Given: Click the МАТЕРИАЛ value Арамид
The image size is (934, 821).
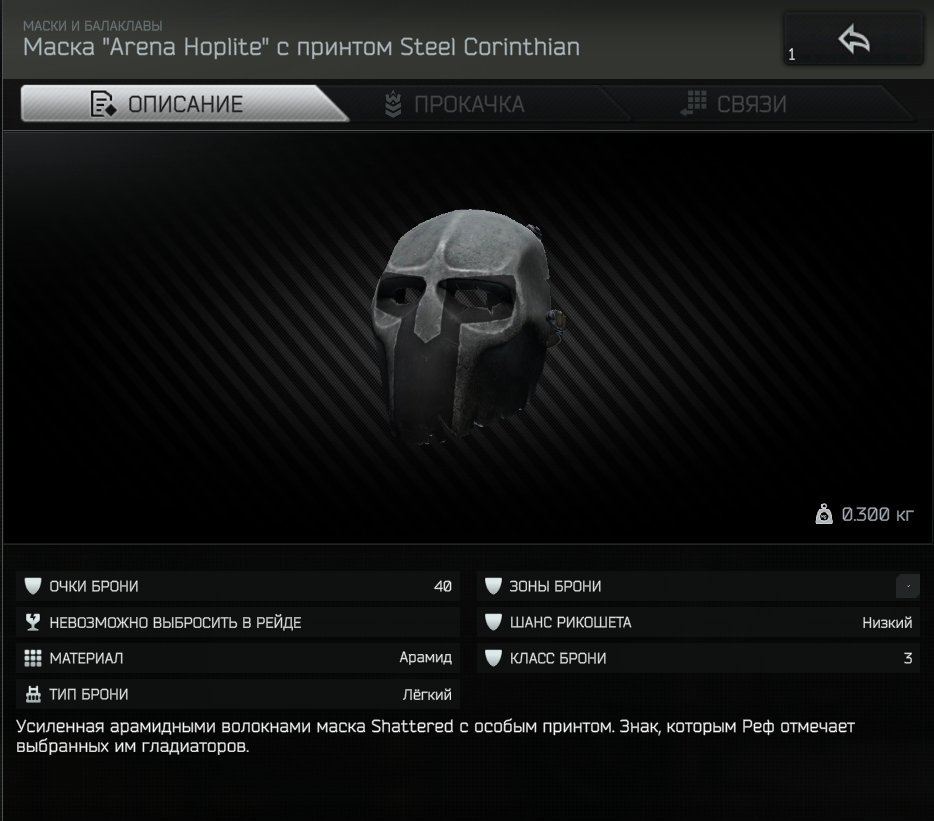Looking at the screenshot, I should [x=425, y=658].
